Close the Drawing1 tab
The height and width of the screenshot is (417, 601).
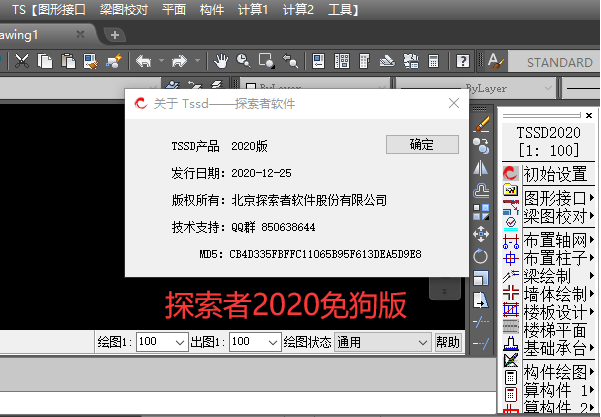[80, 34]
